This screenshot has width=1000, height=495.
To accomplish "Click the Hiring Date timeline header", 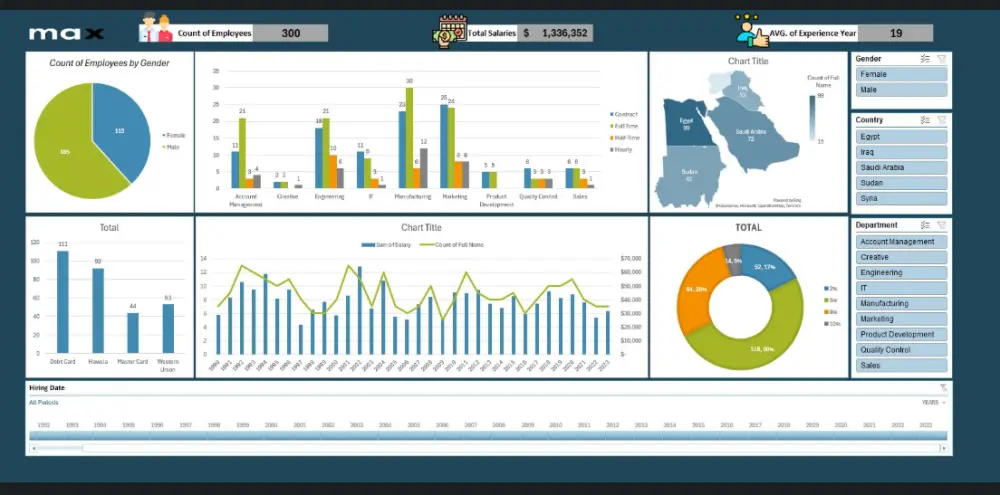I will click(47, 388).
